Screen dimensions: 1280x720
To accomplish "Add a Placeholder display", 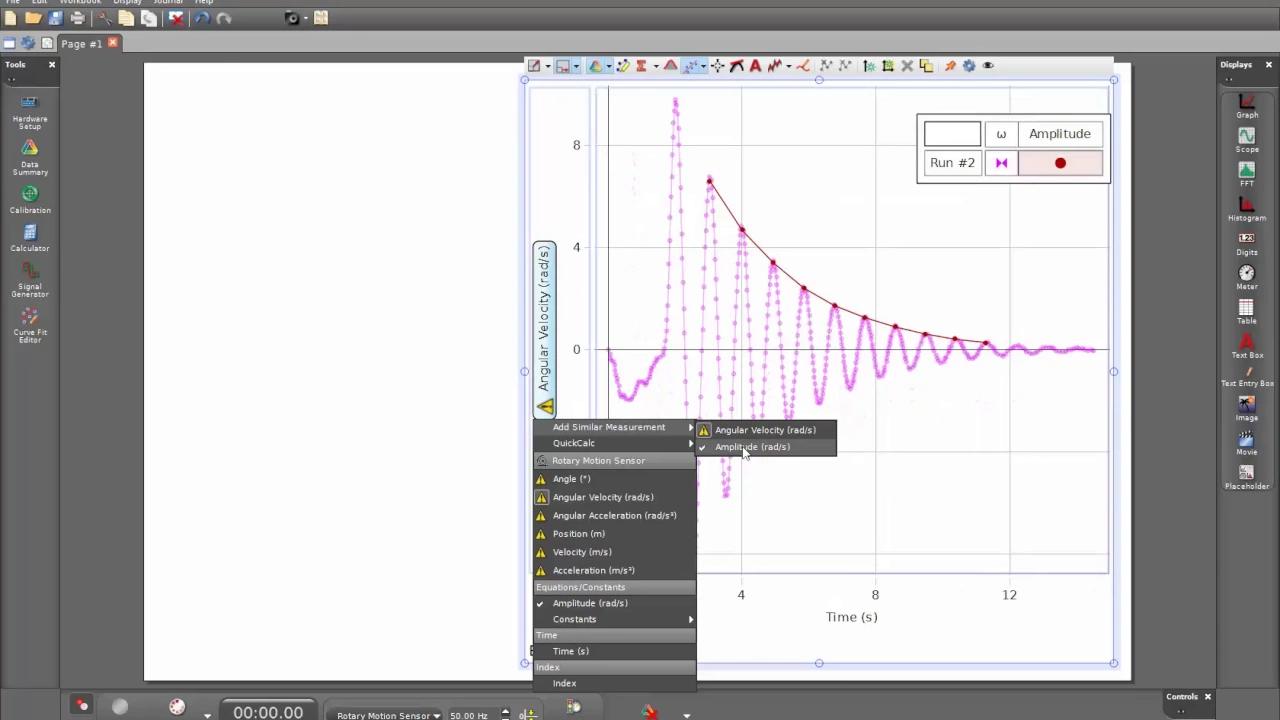I will coord(1246,477).
